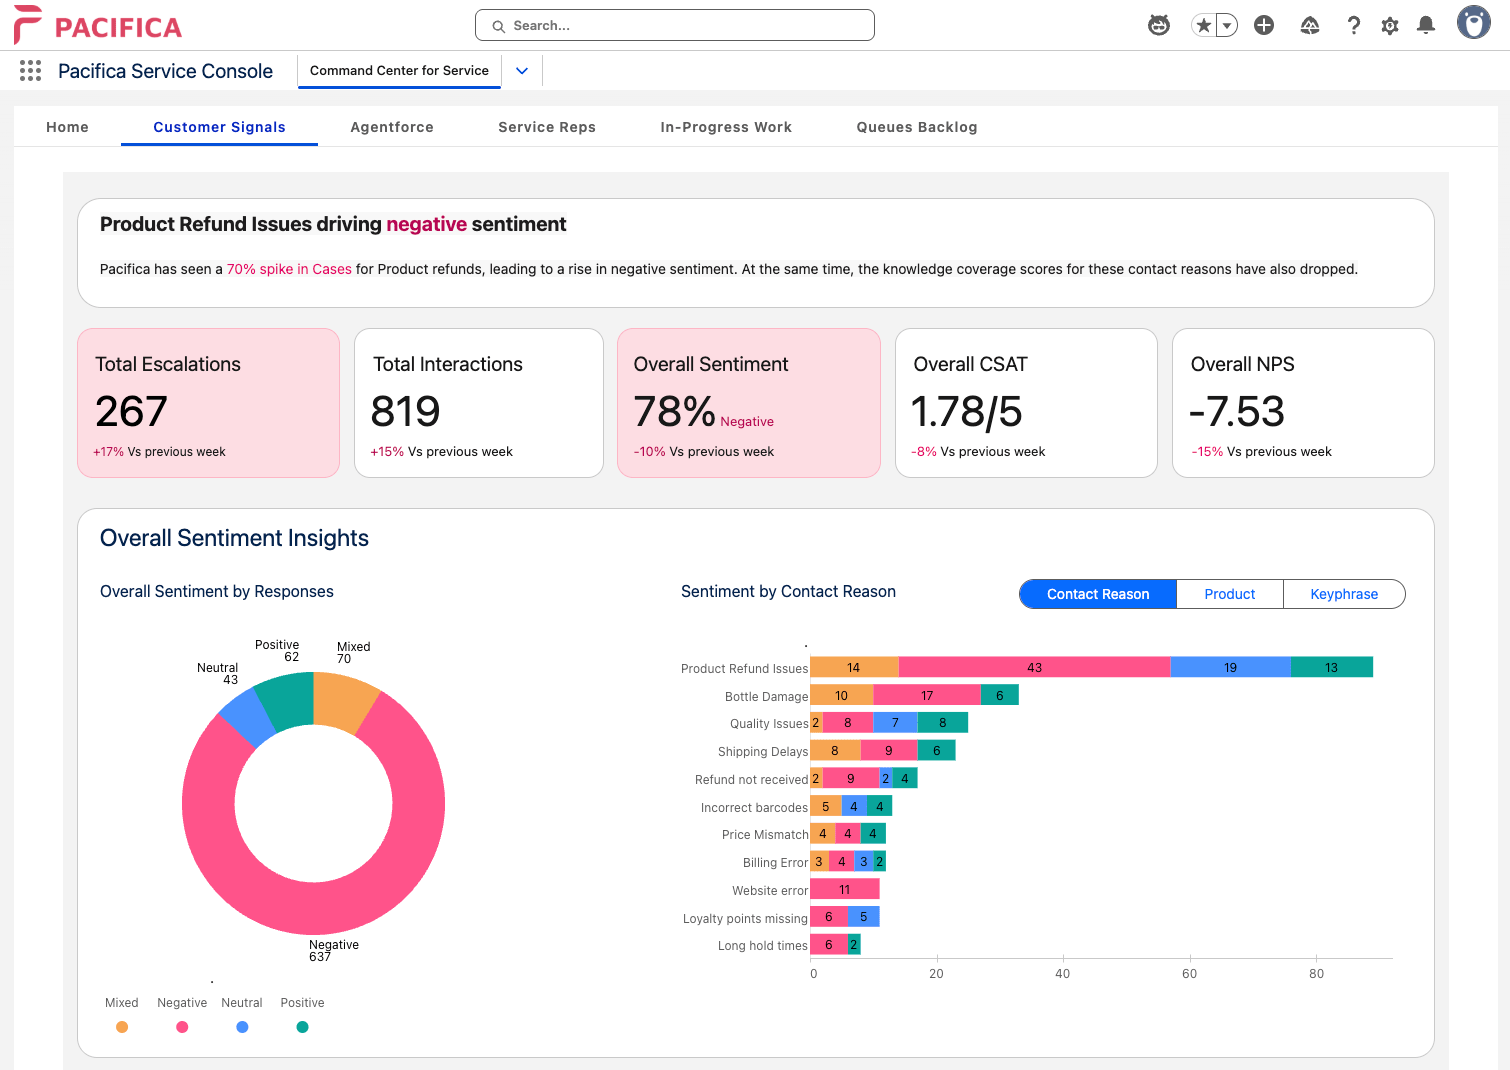This screenshot has width=1510, height=1070.
Task: Open the Agentforce tab
Action: click(x=392, y=127)
